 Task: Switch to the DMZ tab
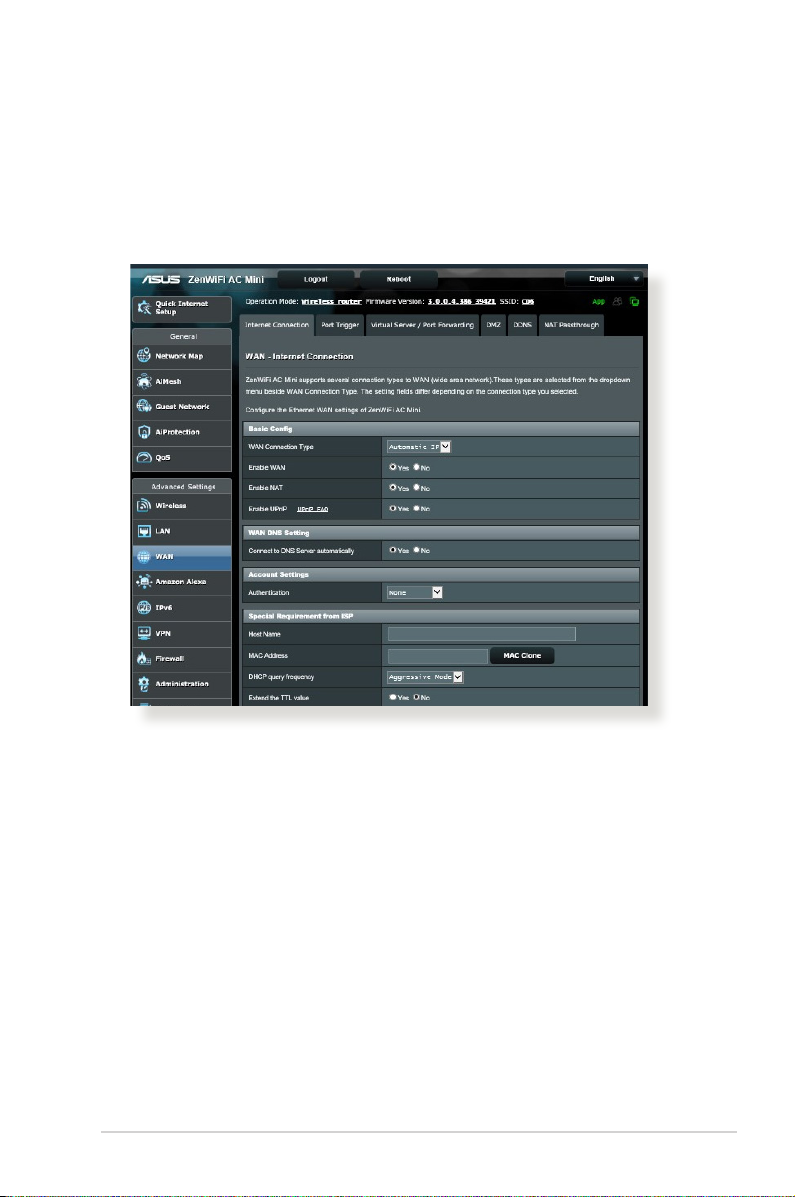pos(494,325)
